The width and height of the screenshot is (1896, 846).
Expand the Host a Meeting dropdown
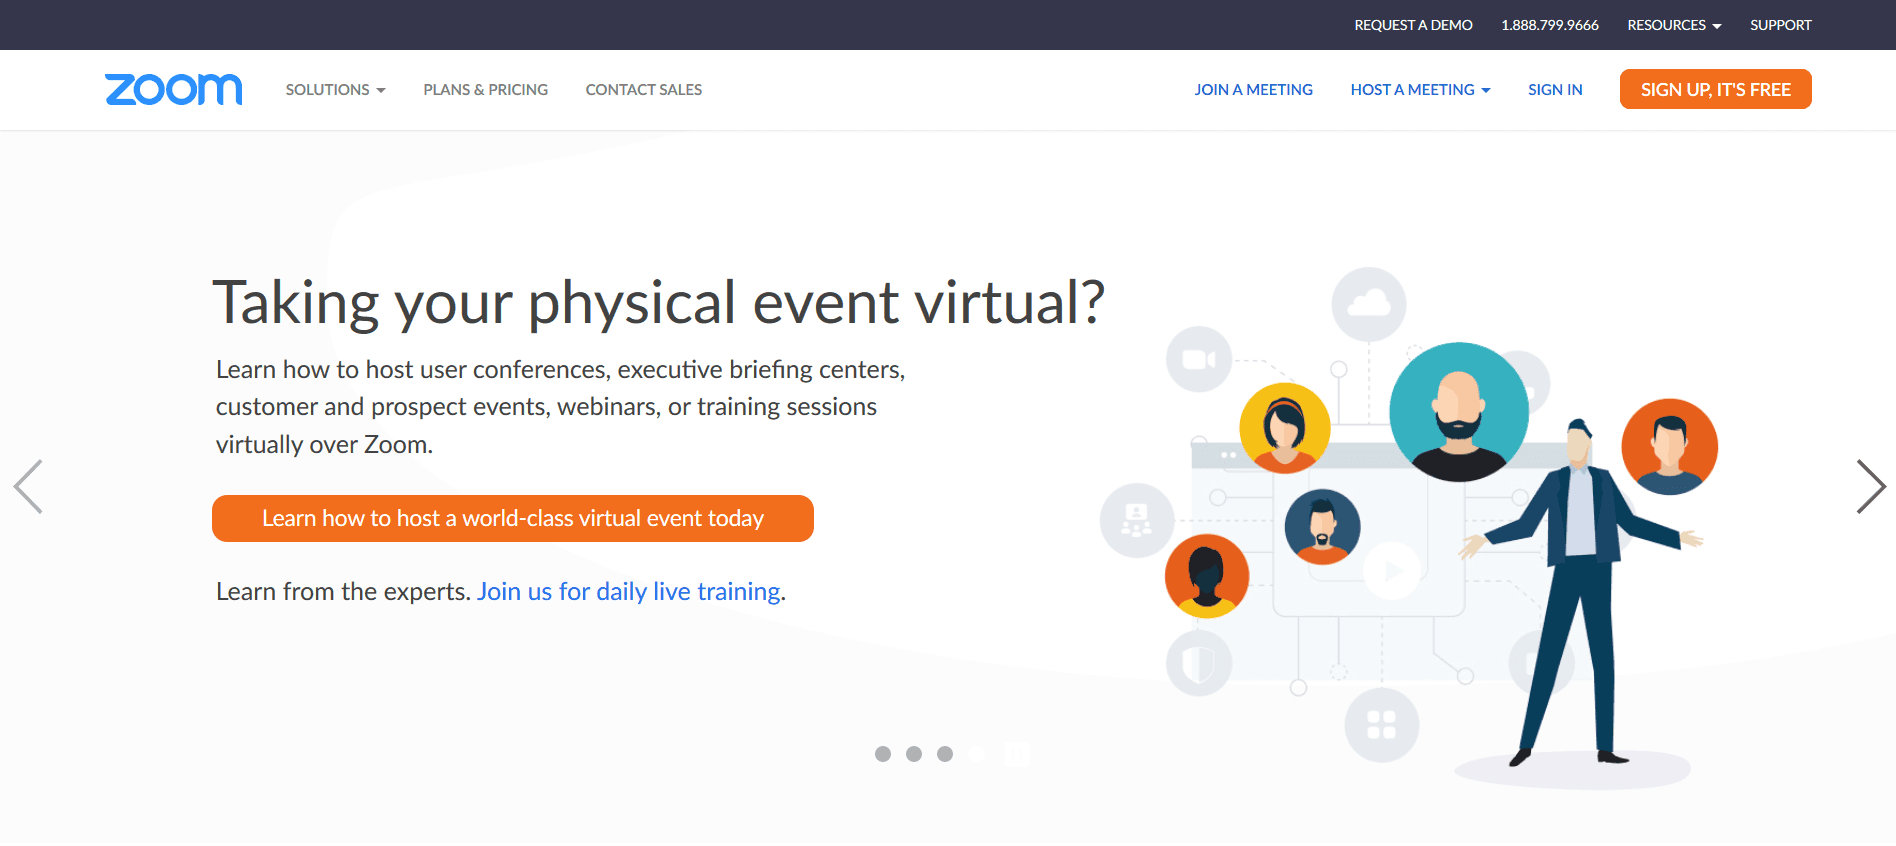[1420, 90]
